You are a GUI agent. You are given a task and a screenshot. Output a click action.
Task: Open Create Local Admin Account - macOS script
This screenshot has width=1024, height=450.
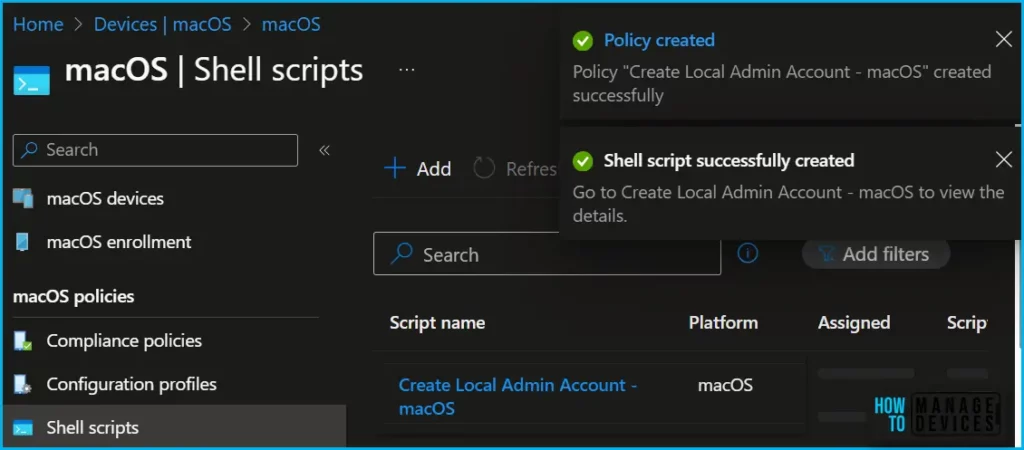518,397
